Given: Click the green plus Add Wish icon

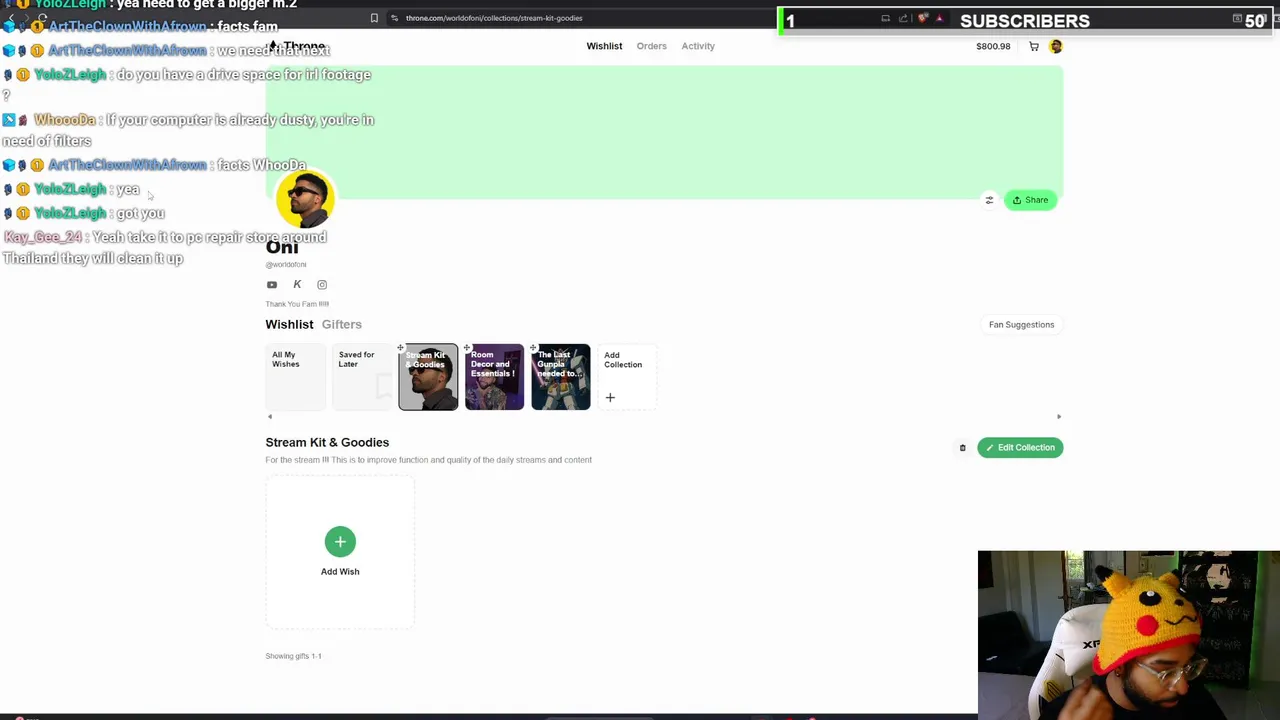Looking at the screenshot, I should point(340,542).
